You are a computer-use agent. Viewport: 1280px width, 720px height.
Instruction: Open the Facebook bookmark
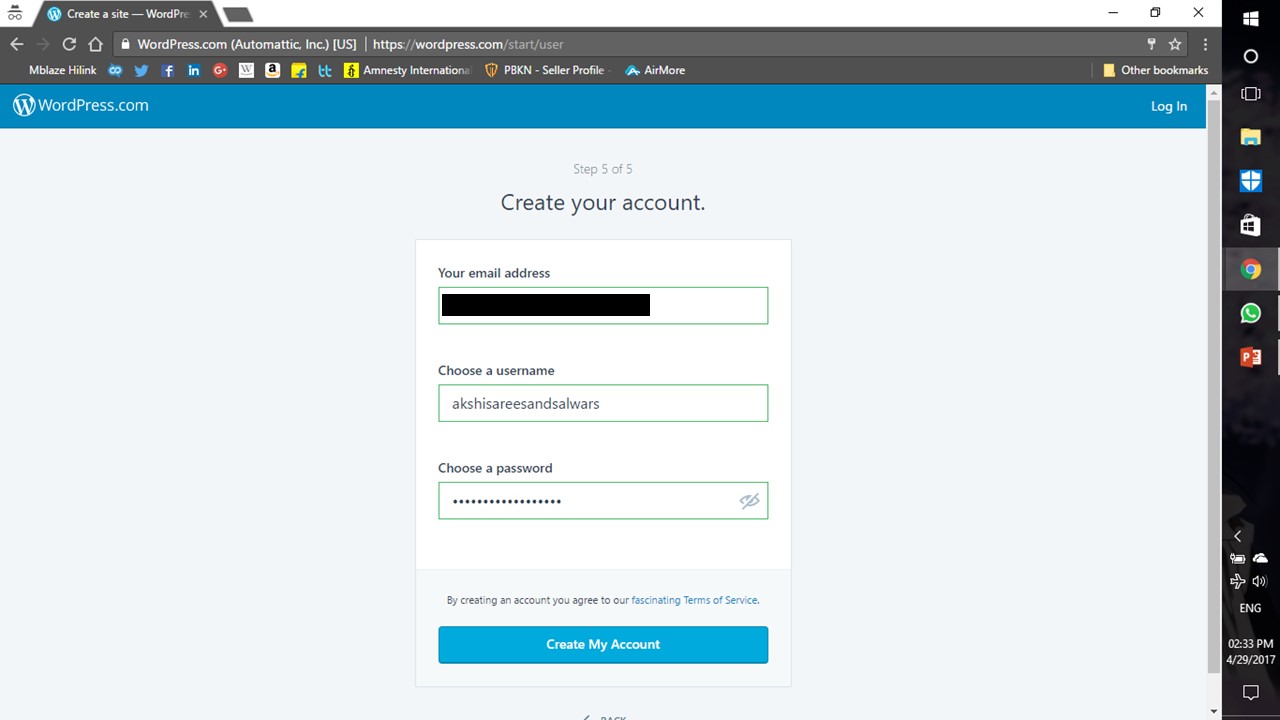[x=168, y=71]
